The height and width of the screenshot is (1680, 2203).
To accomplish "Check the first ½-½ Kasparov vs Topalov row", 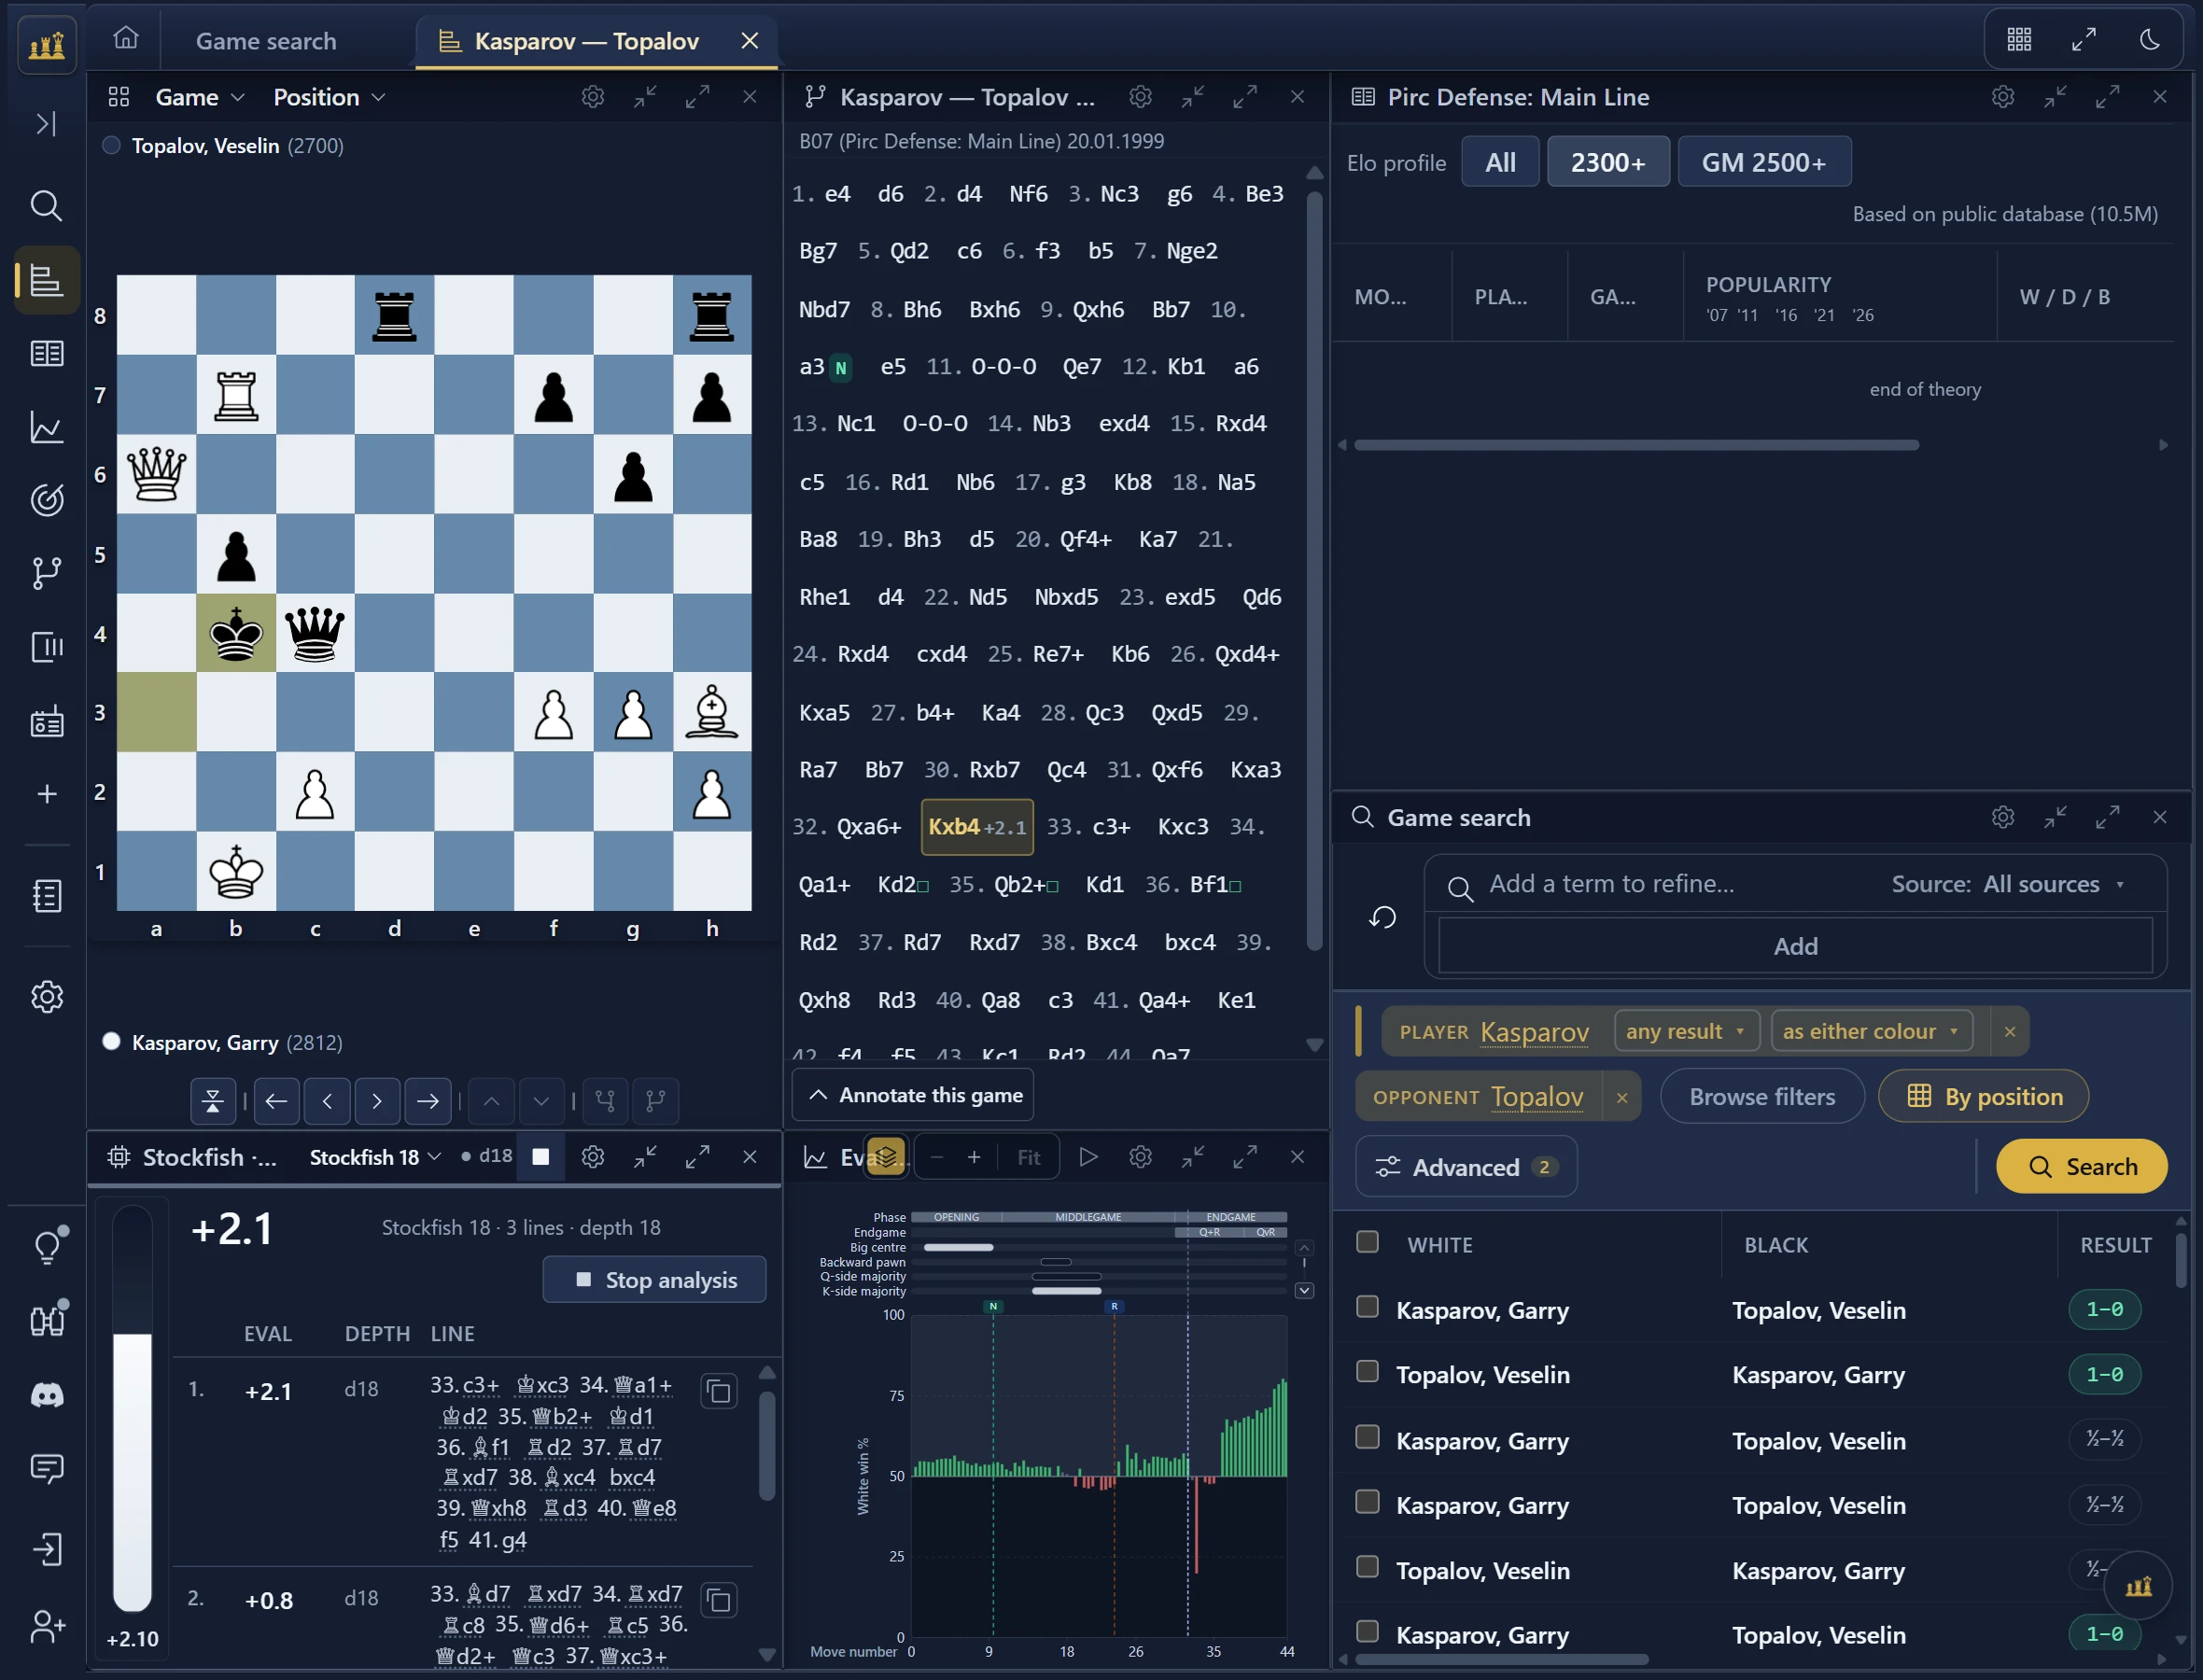I will pos(1367,1437).
